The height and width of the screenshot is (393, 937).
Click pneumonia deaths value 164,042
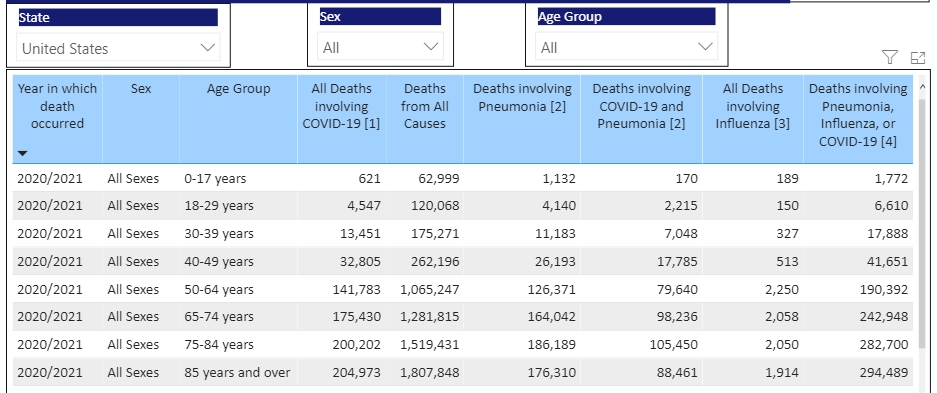pos(552,317)
